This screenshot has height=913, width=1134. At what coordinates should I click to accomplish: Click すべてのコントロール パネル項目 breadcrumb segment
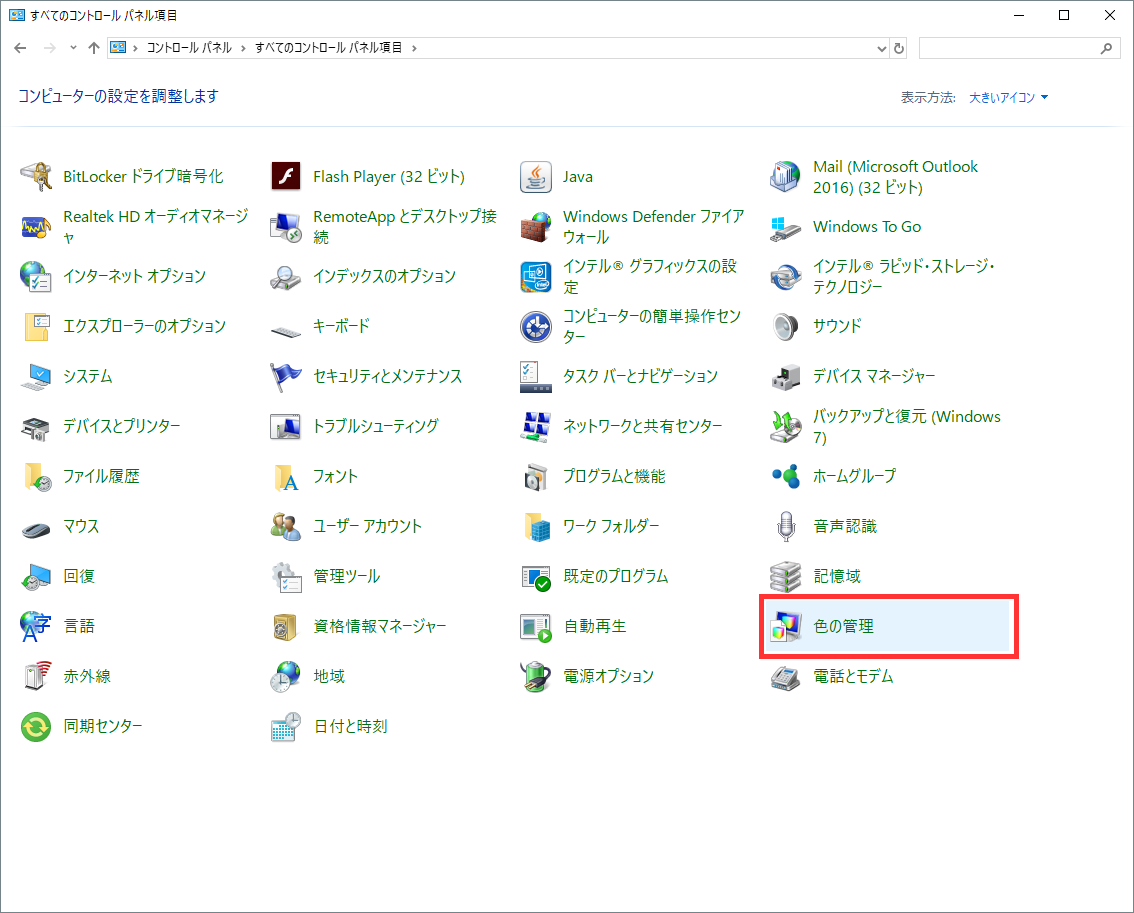[329, 48]
